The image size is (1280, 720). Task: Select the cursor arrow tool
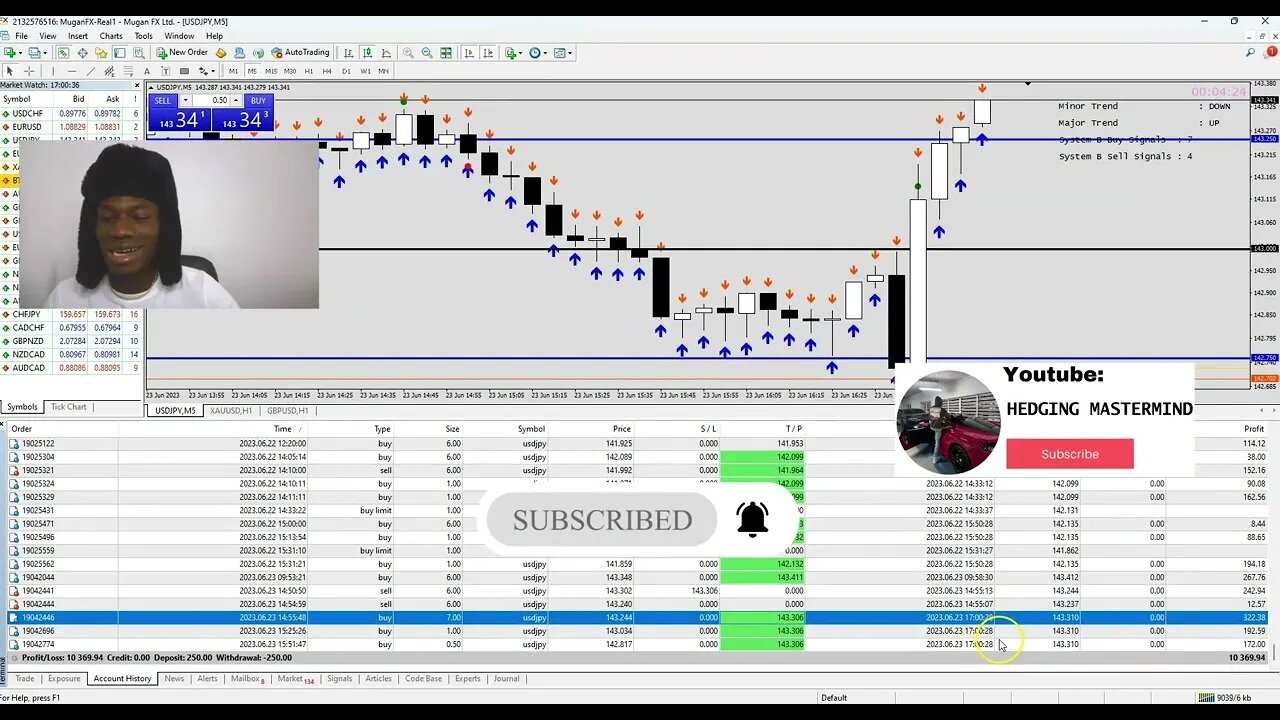[10, 71]
